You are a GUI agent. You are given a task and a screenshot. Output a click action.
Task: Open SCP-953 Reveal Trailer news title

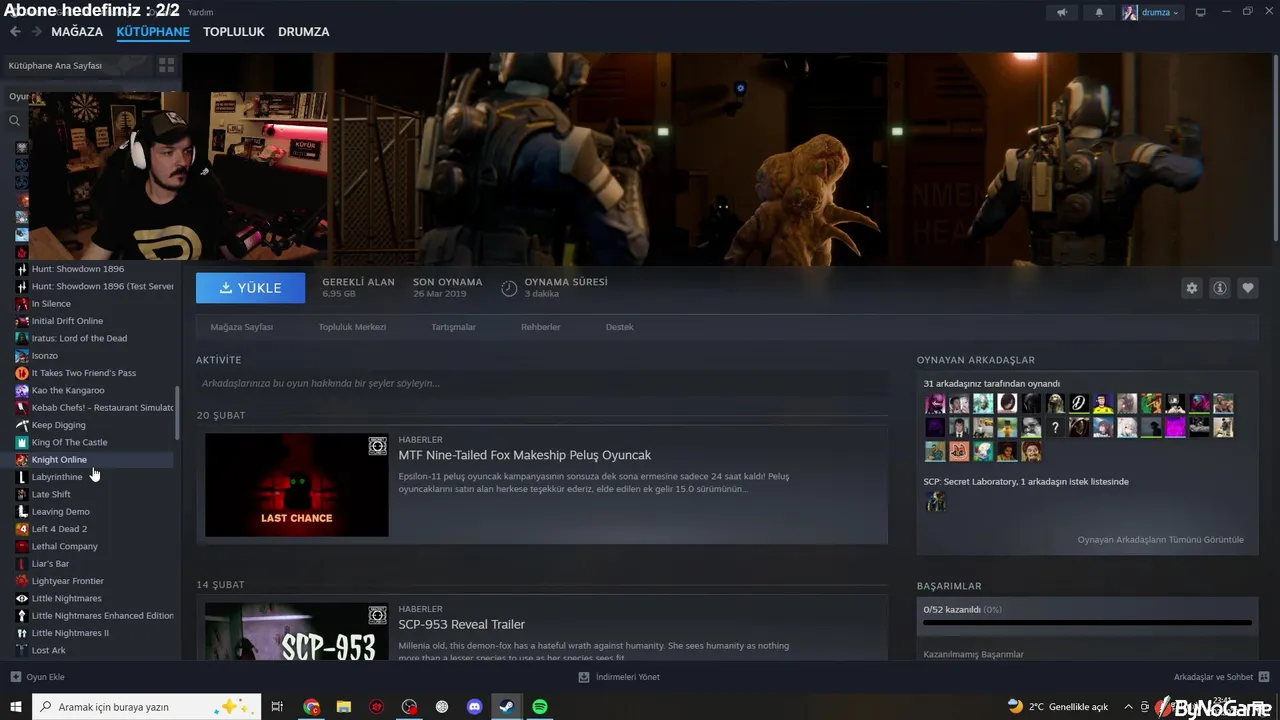pyautogui.click(x=462, y=624)
